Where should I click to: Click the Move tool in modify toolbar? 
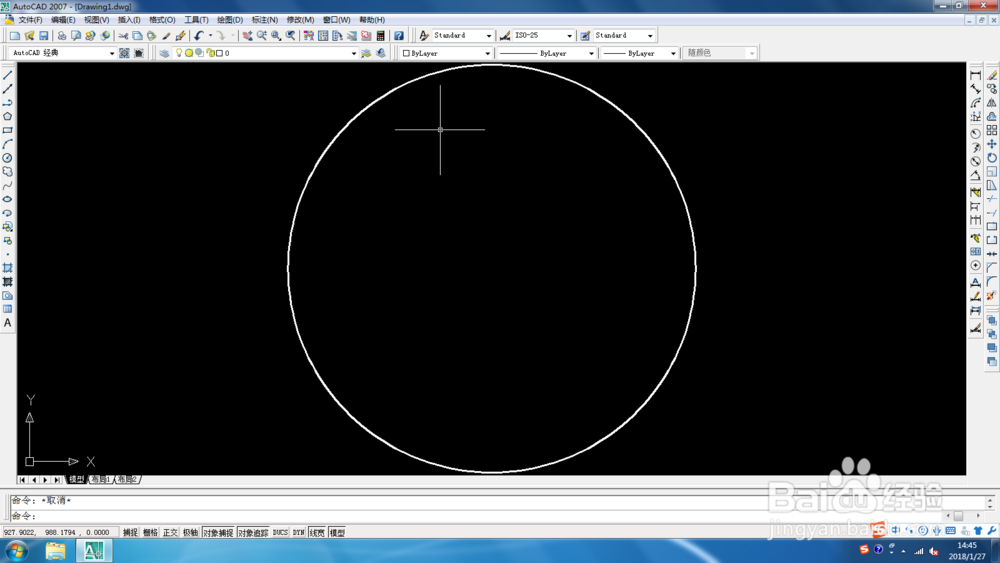(x=992, y=144)
